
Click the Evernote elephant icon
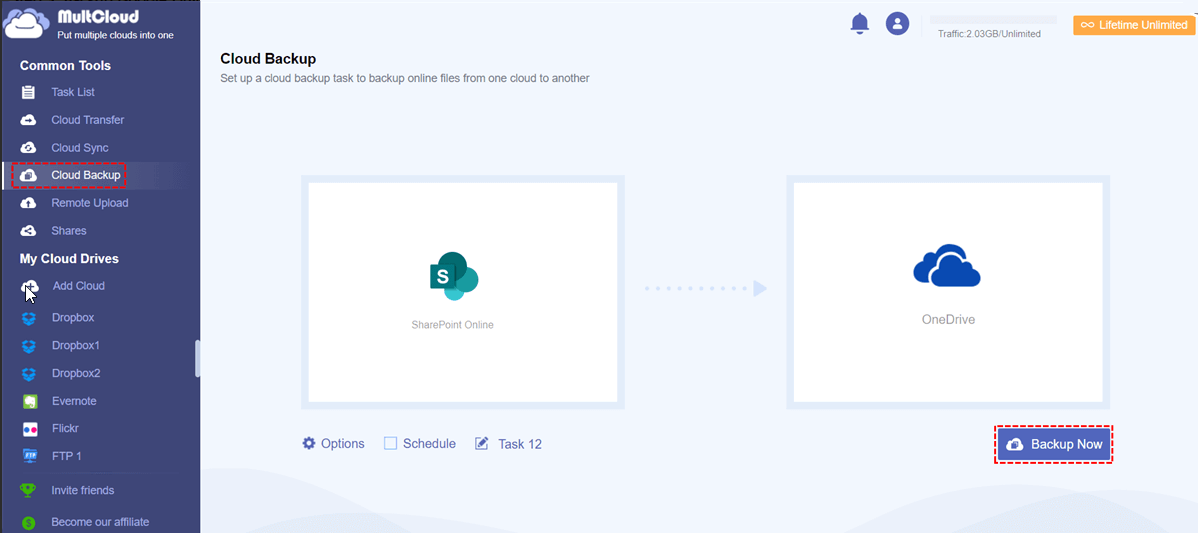(x=29, y=401)
